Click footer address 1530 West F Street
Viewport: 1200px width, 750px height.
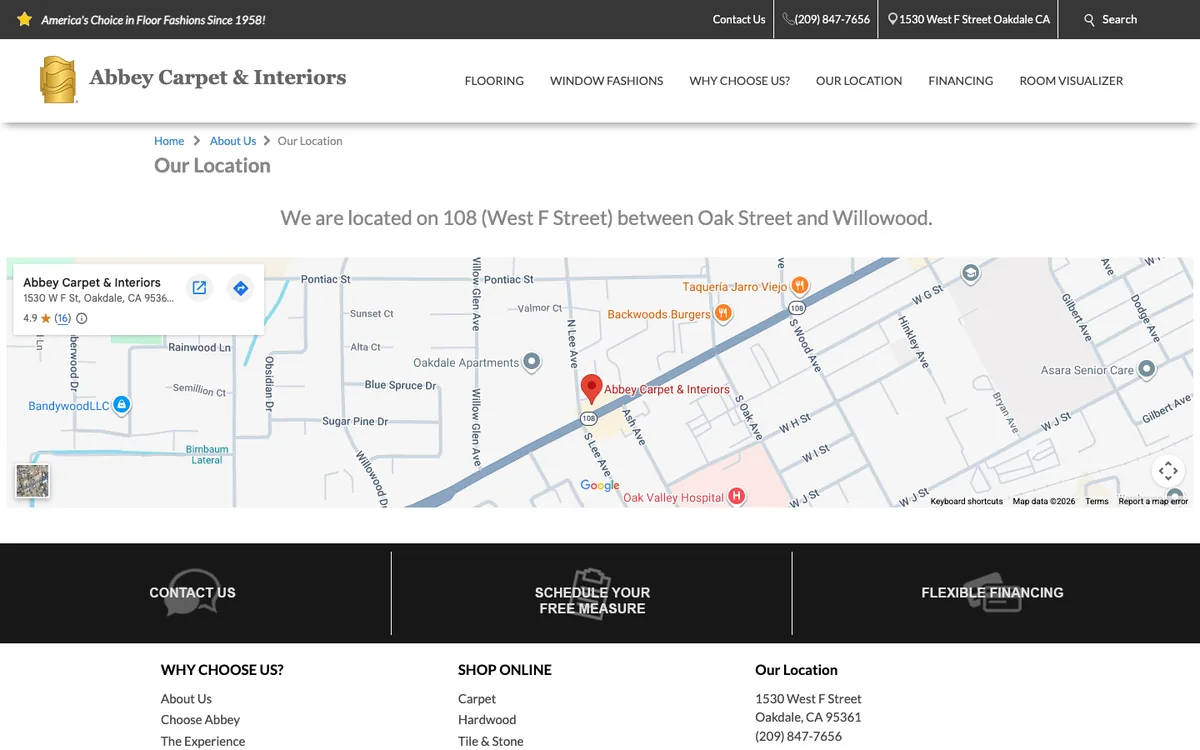pyautogui.click(x=808, y=699)
